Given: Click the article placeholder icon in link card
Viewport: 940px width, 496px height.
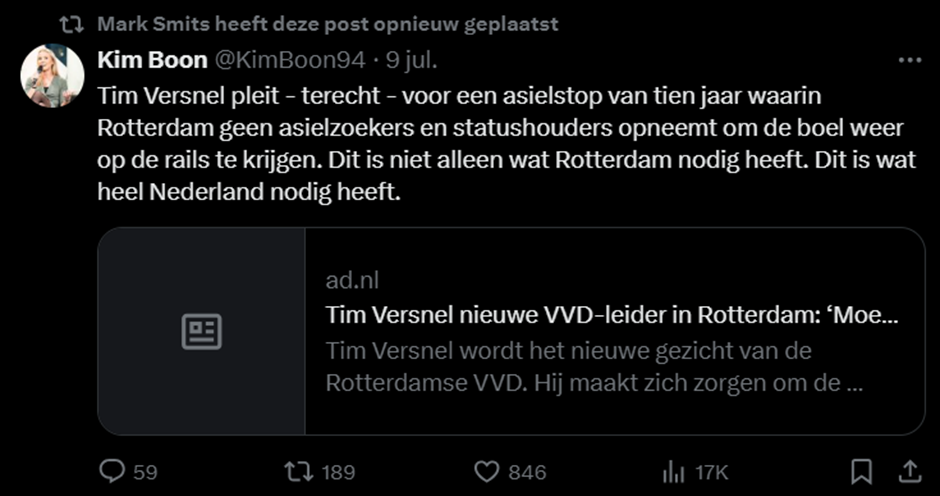Looking at the screenshot, I should pos(201,331).
